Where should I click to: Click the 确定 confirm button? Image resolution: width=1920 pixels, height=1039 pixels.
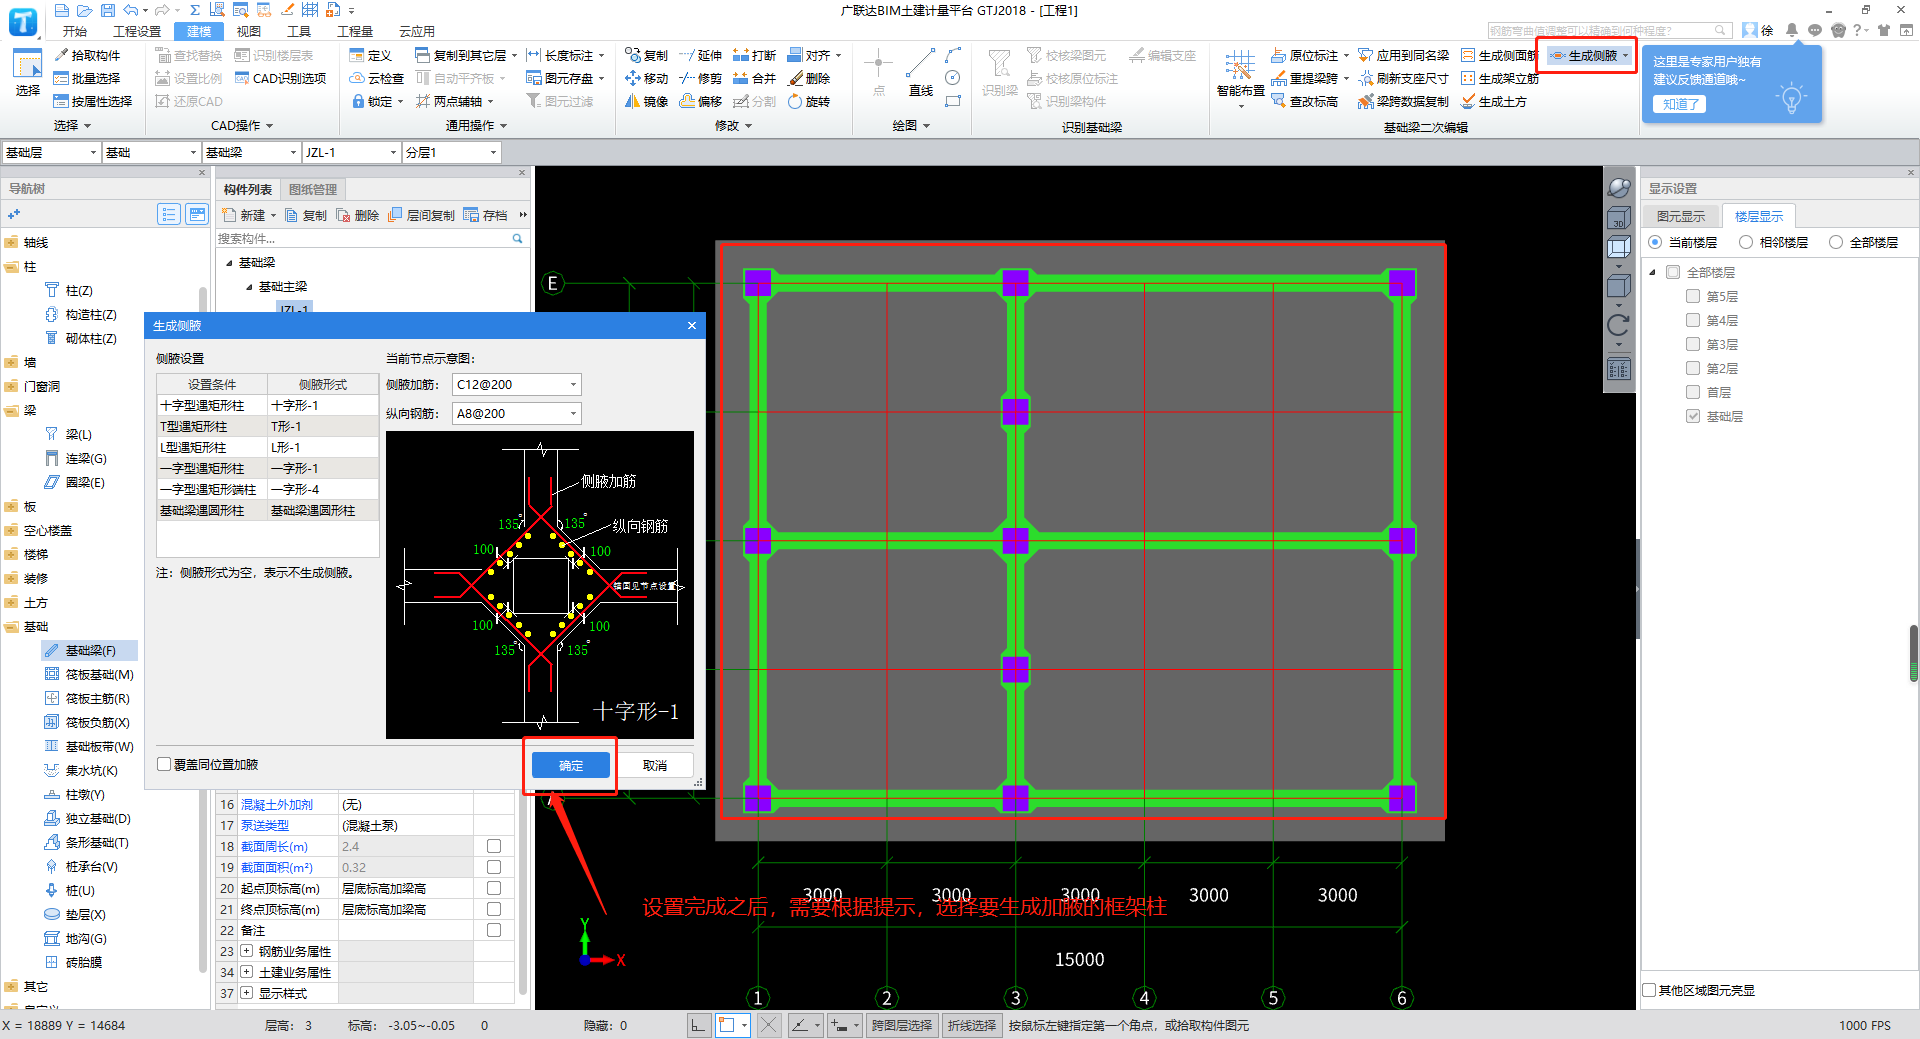pyautogui.click(x=571, y=765)
